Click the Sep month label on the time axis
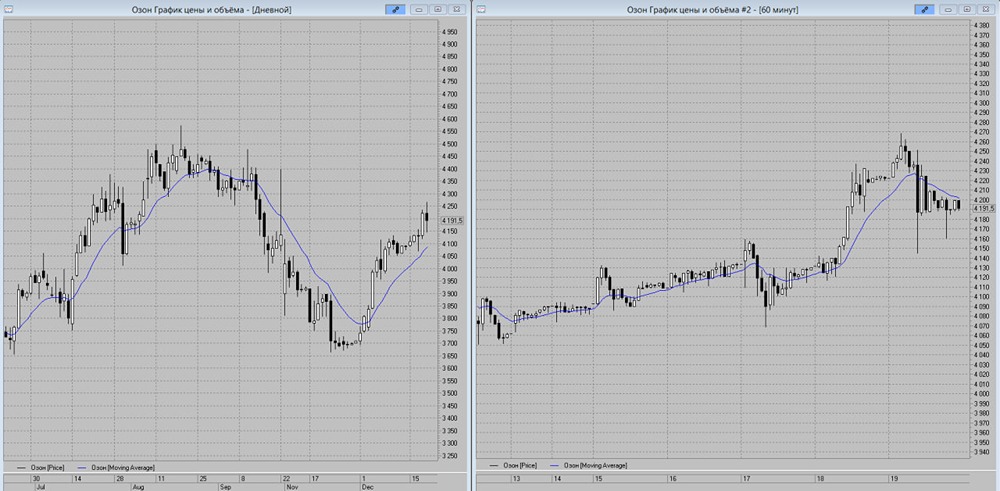Screen dimensions: 1000x491 [x=227, y=487]
